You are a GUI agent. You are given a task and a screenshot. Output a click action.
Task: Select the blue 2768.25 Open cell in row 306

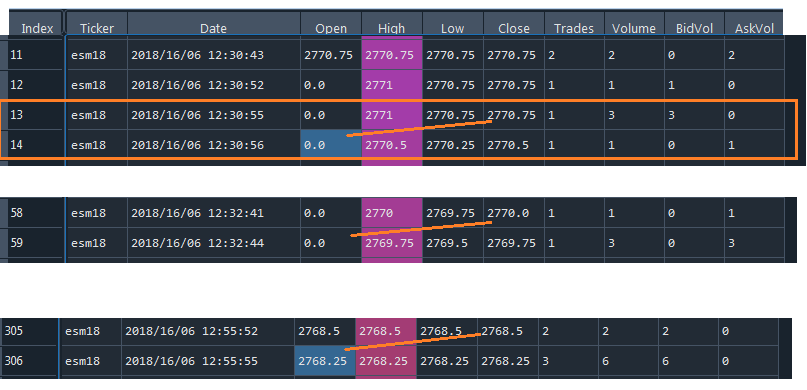click(325, 361)
